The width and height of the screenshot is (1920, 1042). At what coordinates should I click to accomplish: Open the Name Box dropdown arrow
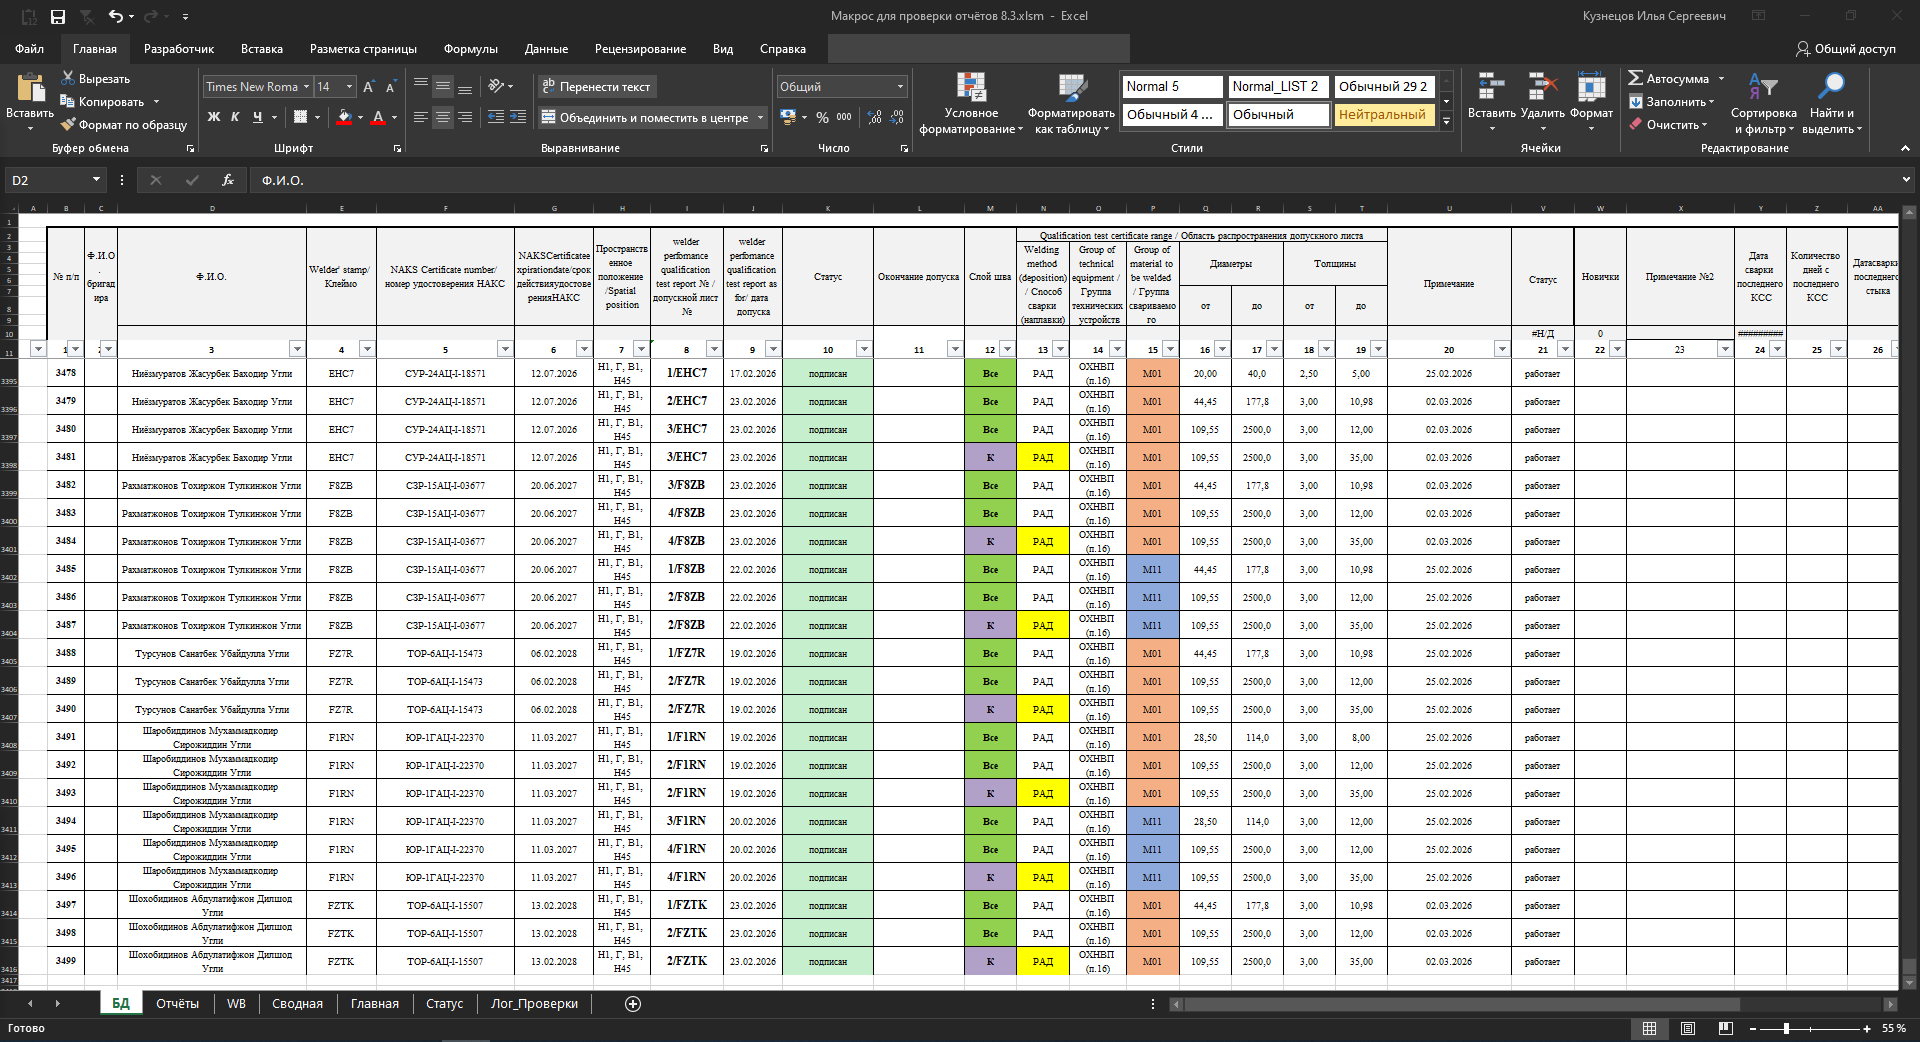tap(96, 180)
